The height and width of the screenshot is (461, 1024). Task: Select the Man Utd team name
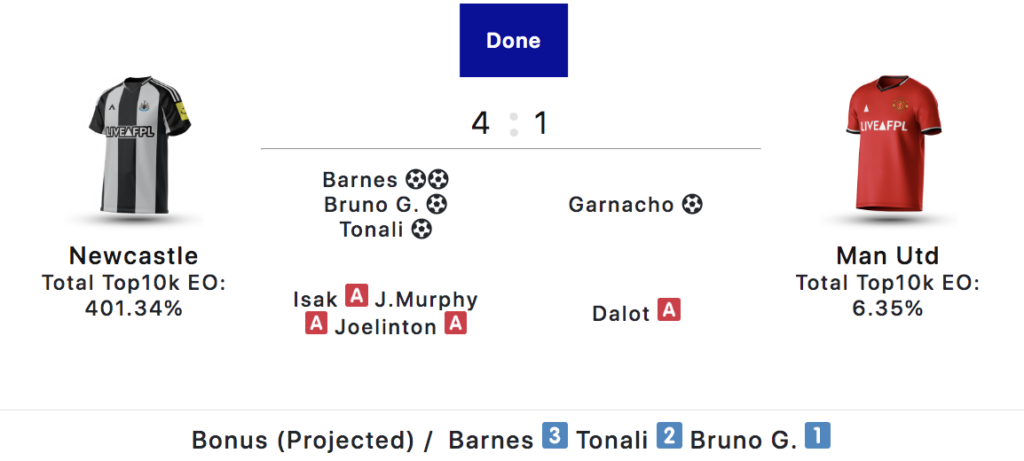pos(888,255)
